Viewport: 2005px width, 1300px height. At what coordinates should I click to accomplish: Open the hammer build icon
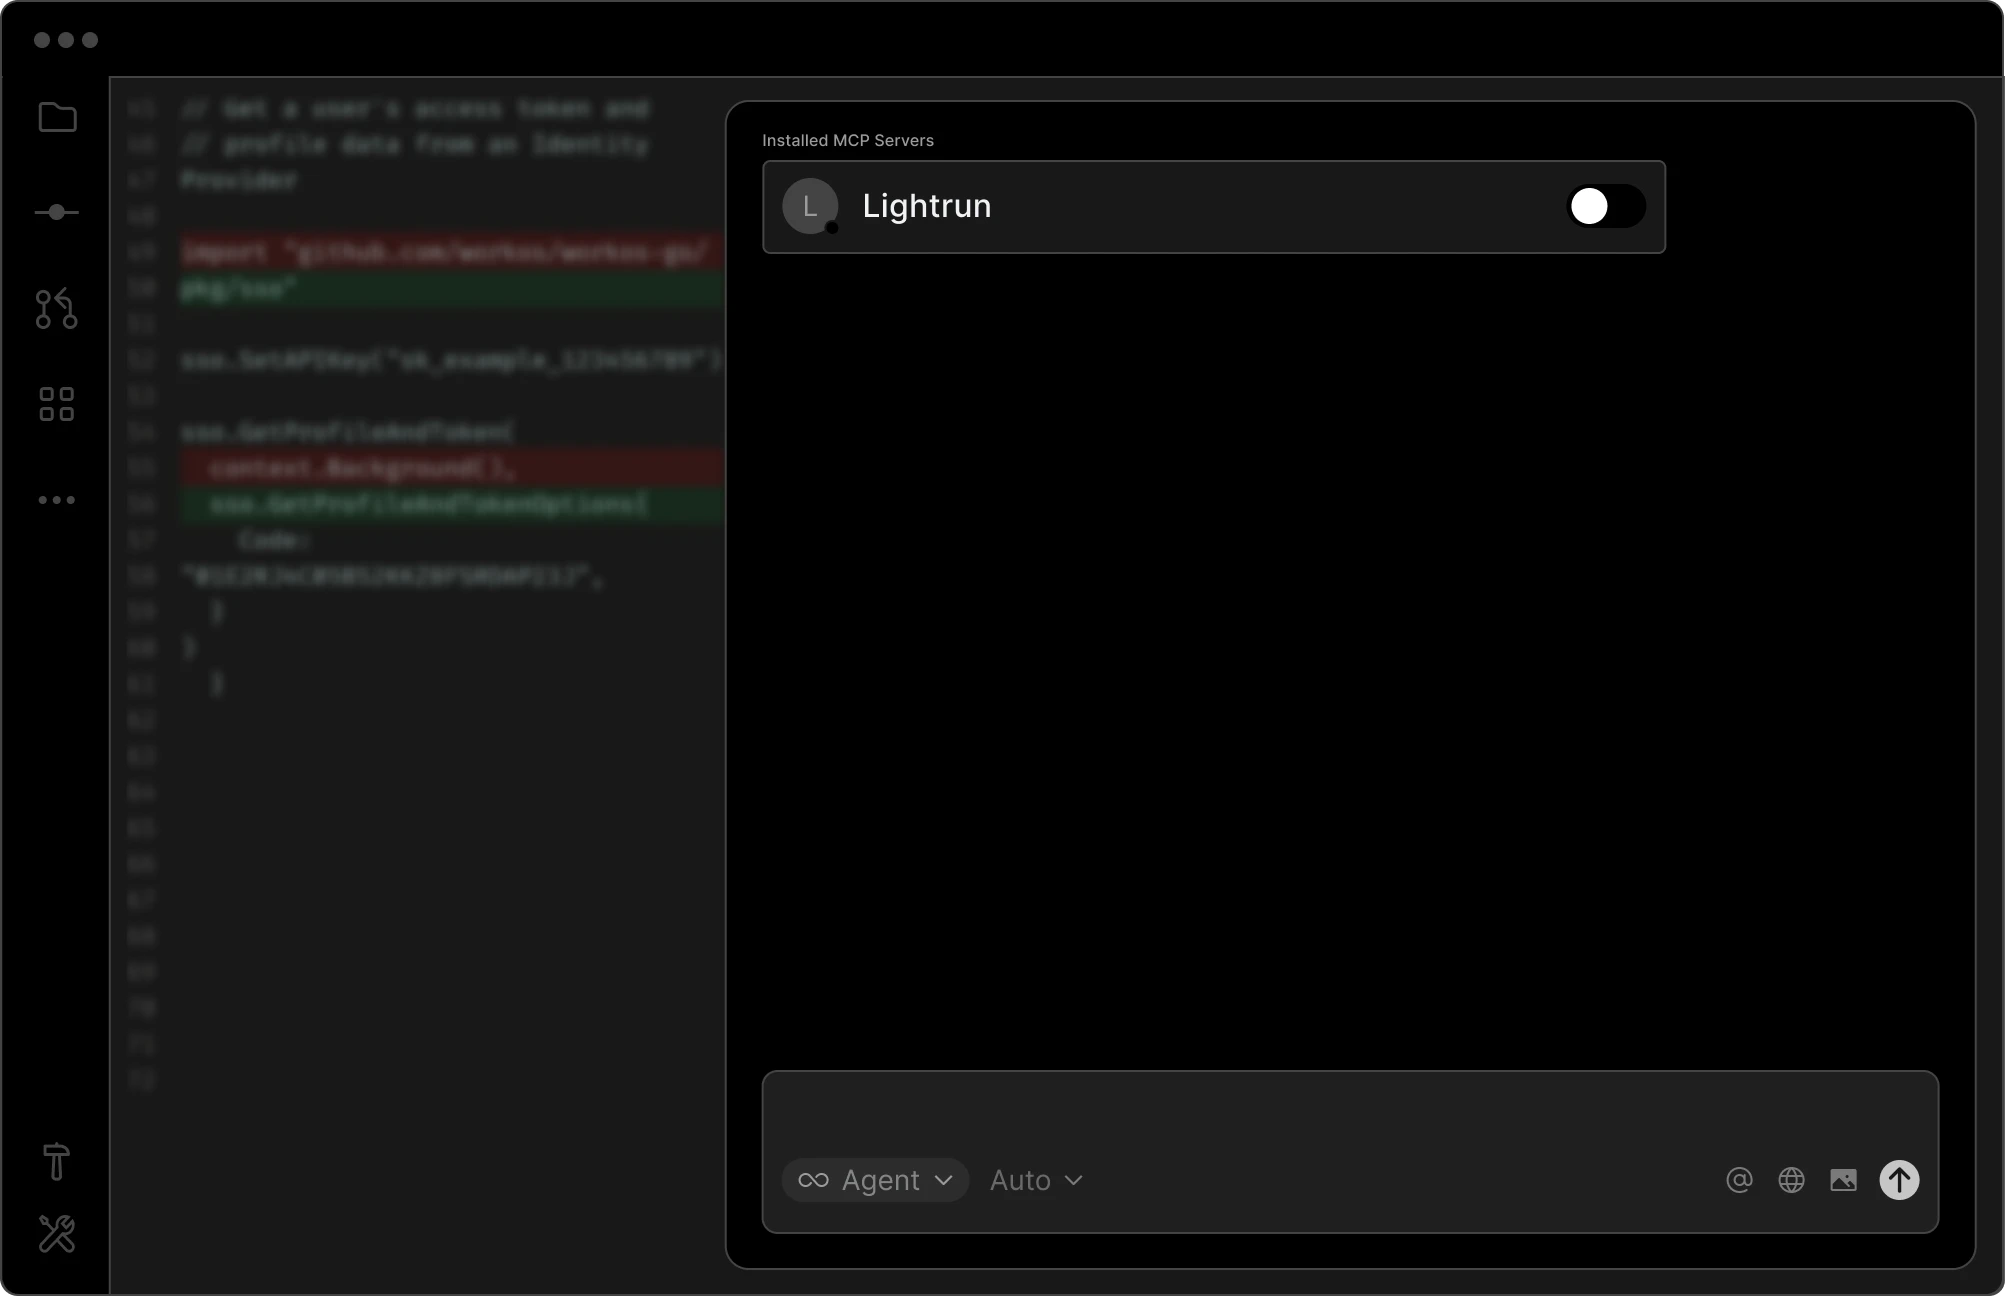point(57,1161)
